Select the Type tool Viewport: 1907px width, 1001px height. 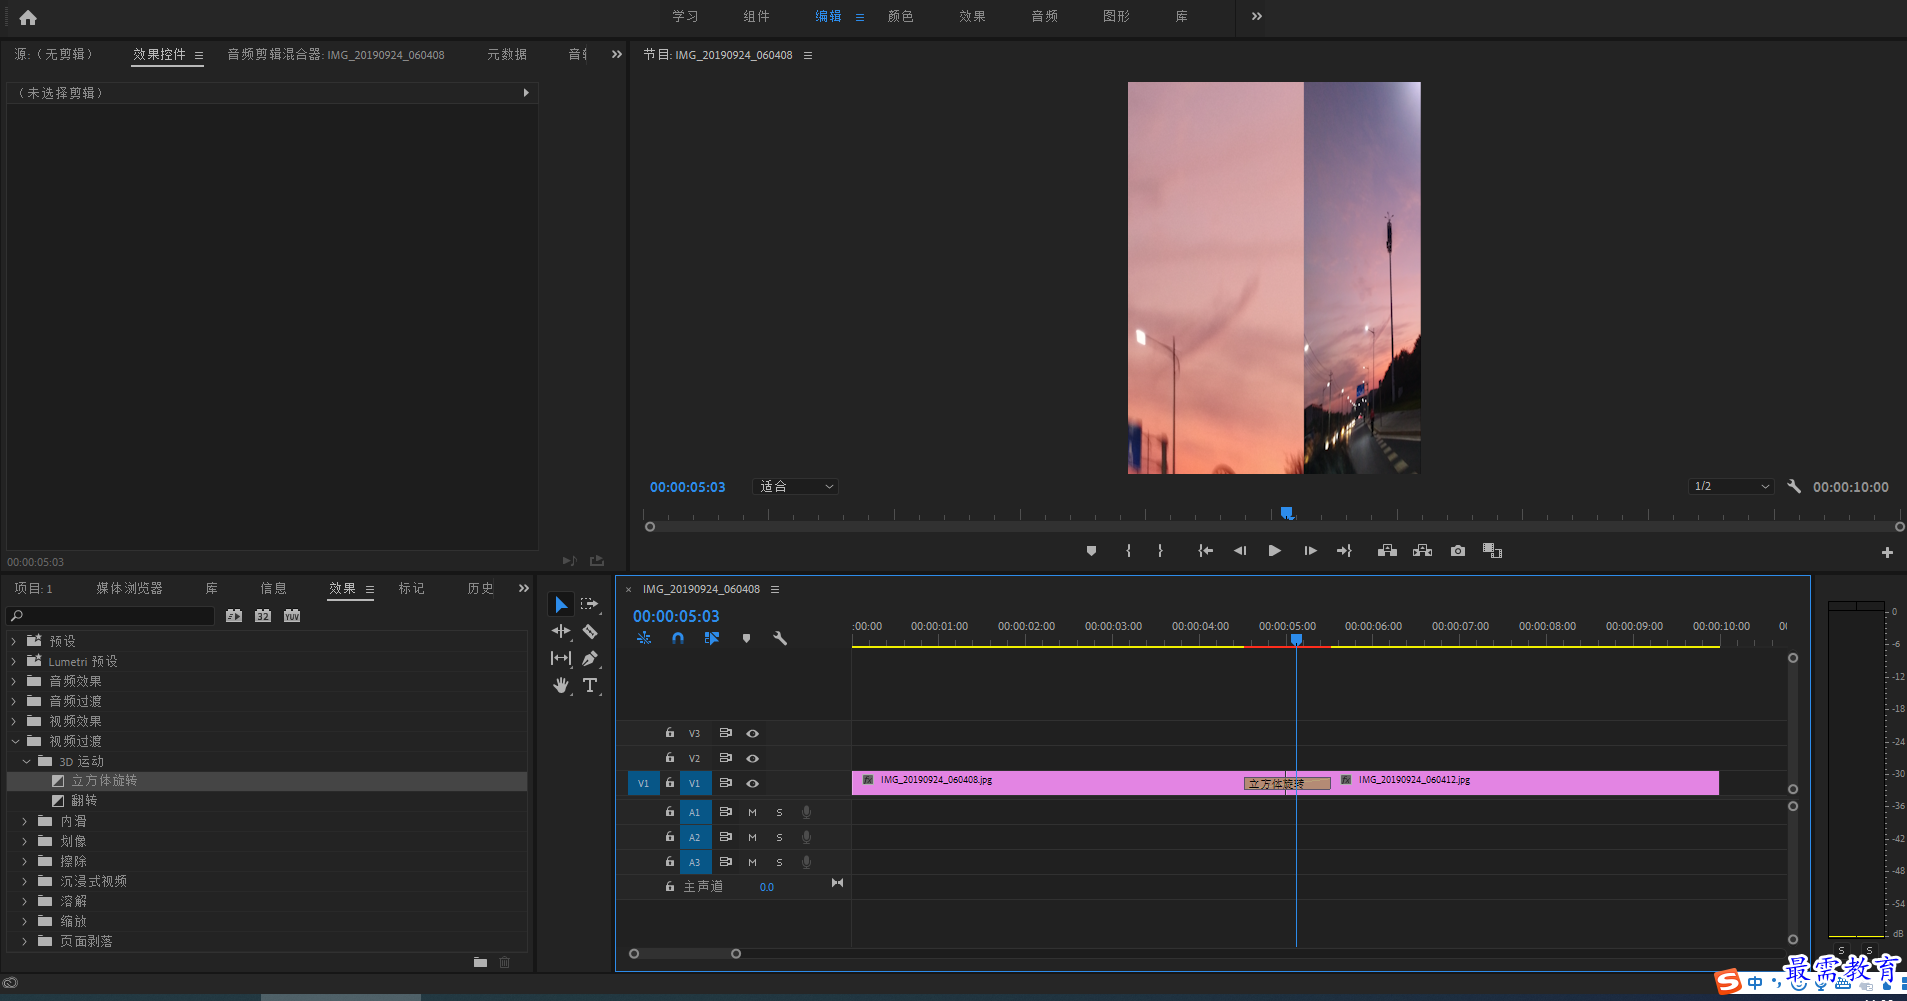(x=590, y=685)
